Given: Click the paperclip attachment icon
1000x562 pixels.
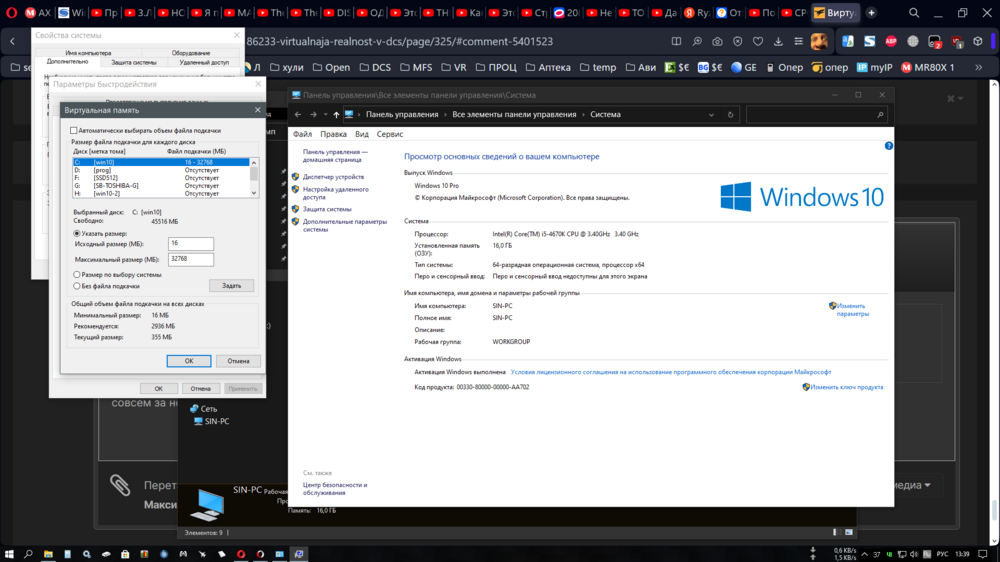Looking at the screenshot, I should (x=120, y=485).
